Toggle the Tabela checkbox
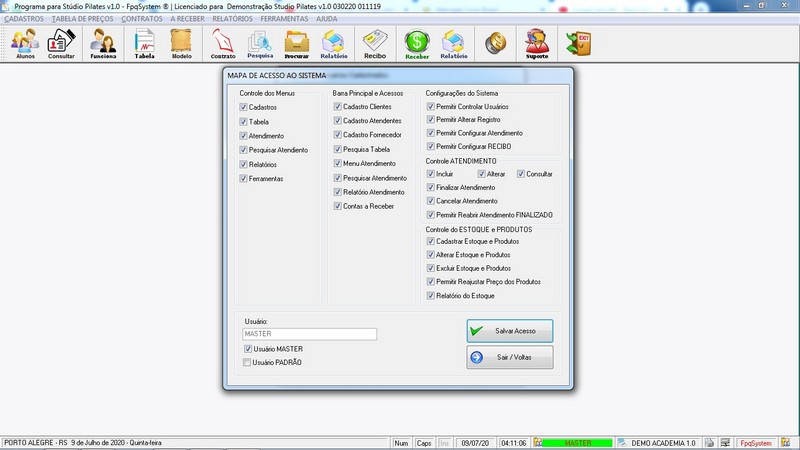The width and height of the screenshot is (800, 450). 243,121
